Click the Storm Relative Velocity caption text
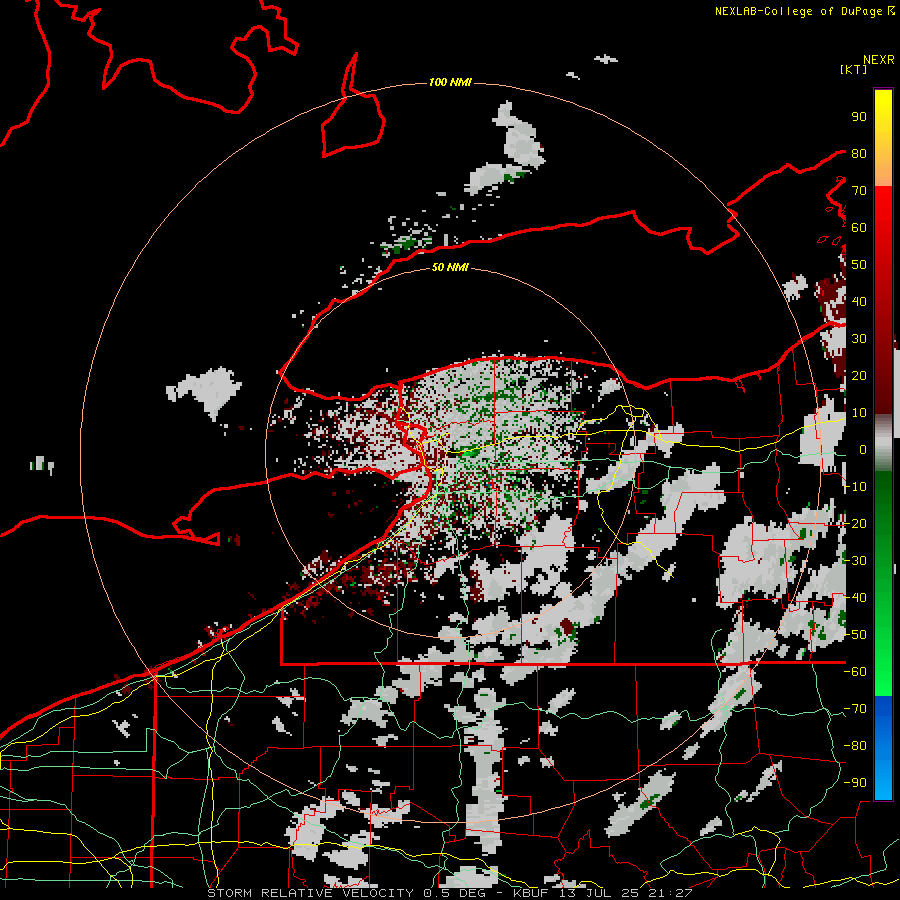Viewport: 900px width, 900px height. click(450, 893)
